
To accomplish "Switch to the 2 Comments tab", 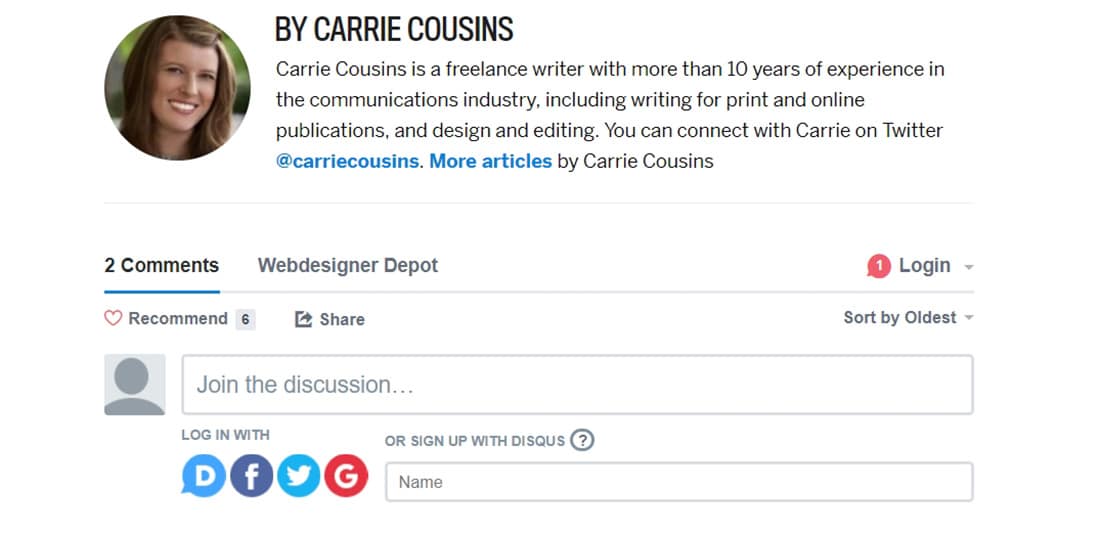I will [x=162, y=266].
